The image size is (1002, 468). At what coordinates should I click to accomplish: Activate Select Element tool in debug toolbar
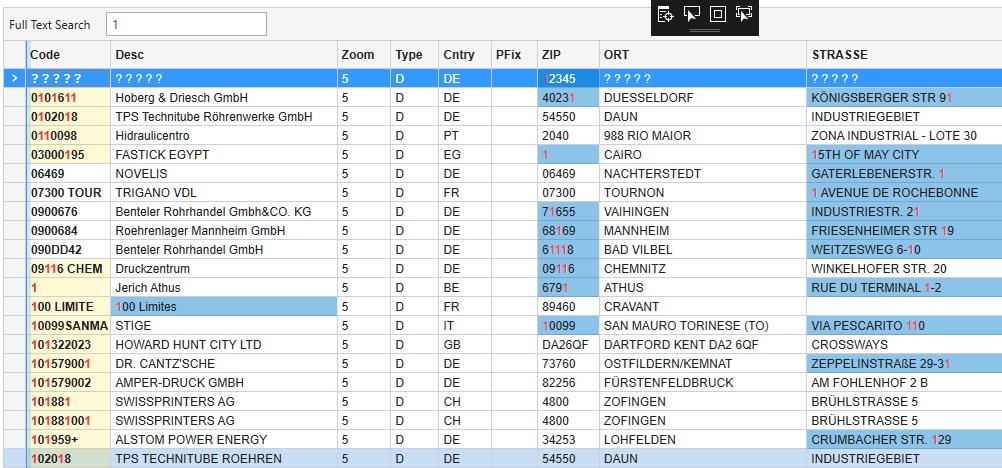click(x=692, y=14)
